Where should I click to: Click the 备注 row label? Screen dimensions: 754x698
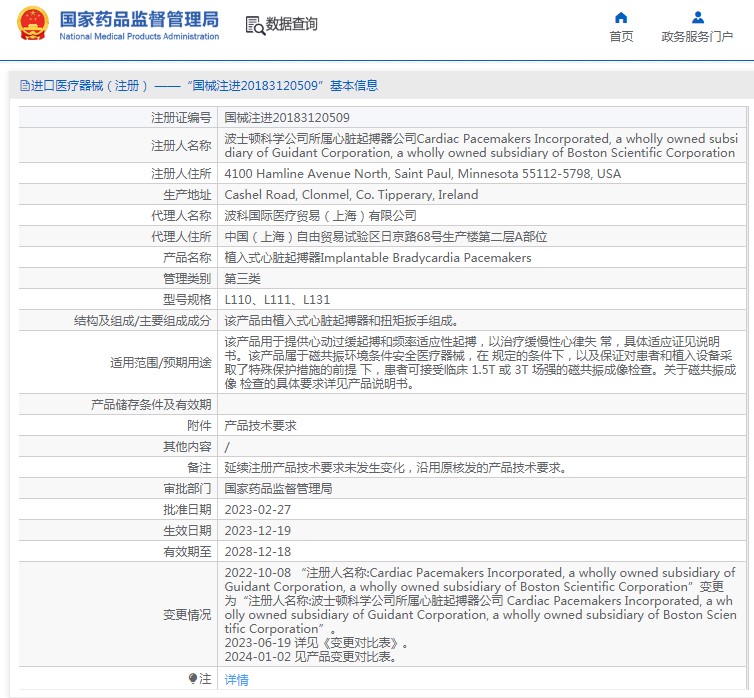pyautogui.click(x=199, y=468)
